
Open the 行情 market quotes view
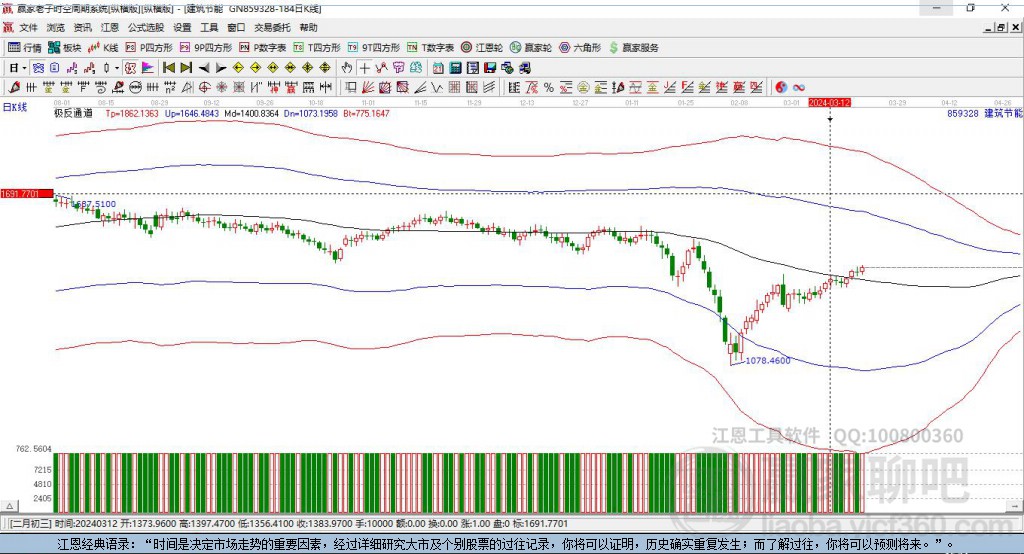[x=24, y=48]
